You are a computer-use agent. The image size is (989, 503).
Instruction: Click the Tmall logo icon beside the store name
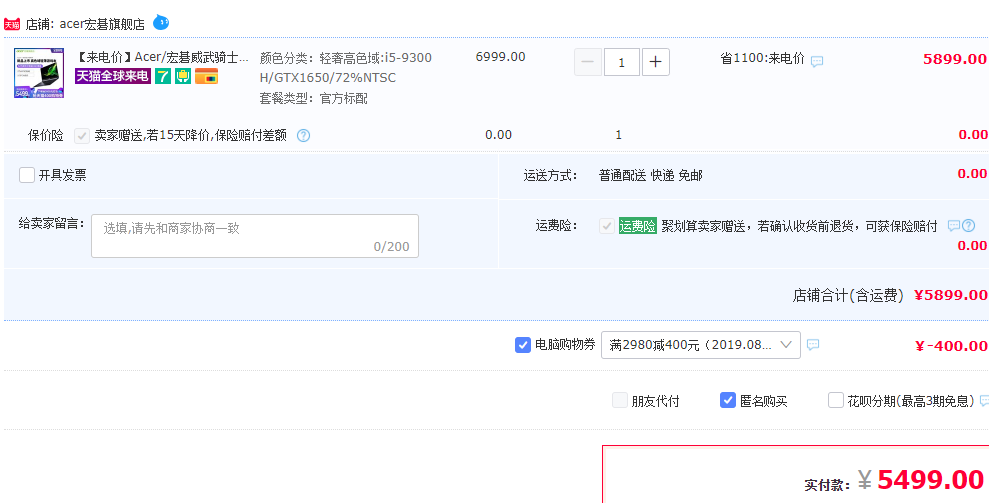point(12,24)
